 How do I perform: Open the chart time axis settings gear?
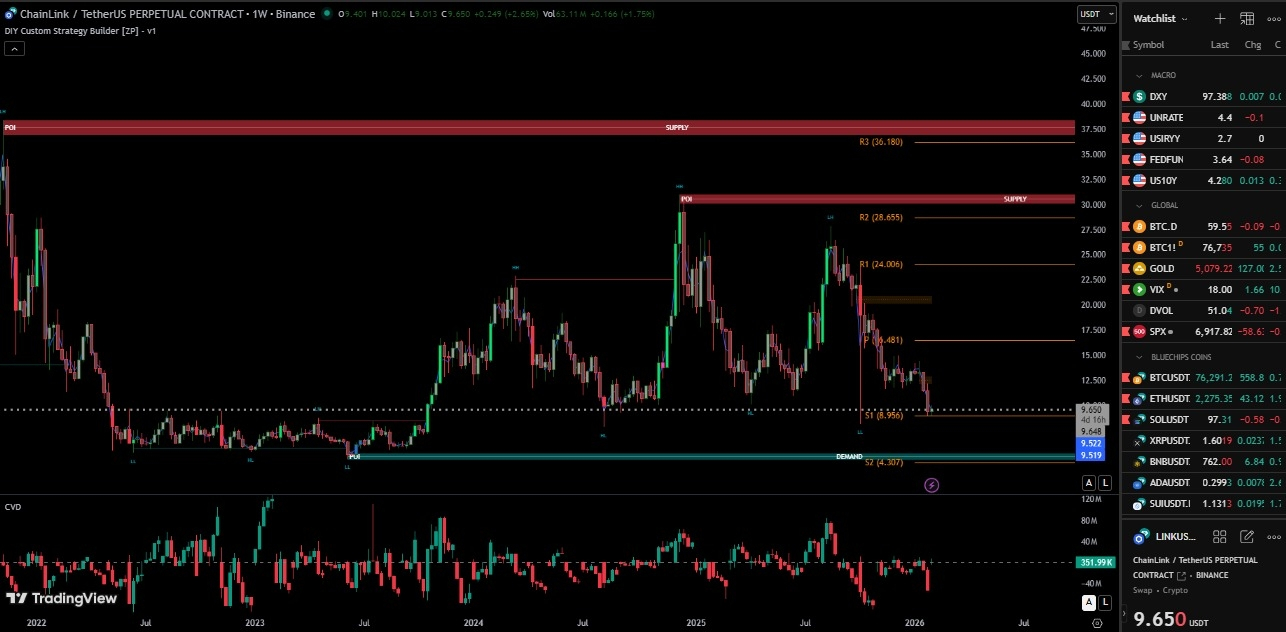1097,622
